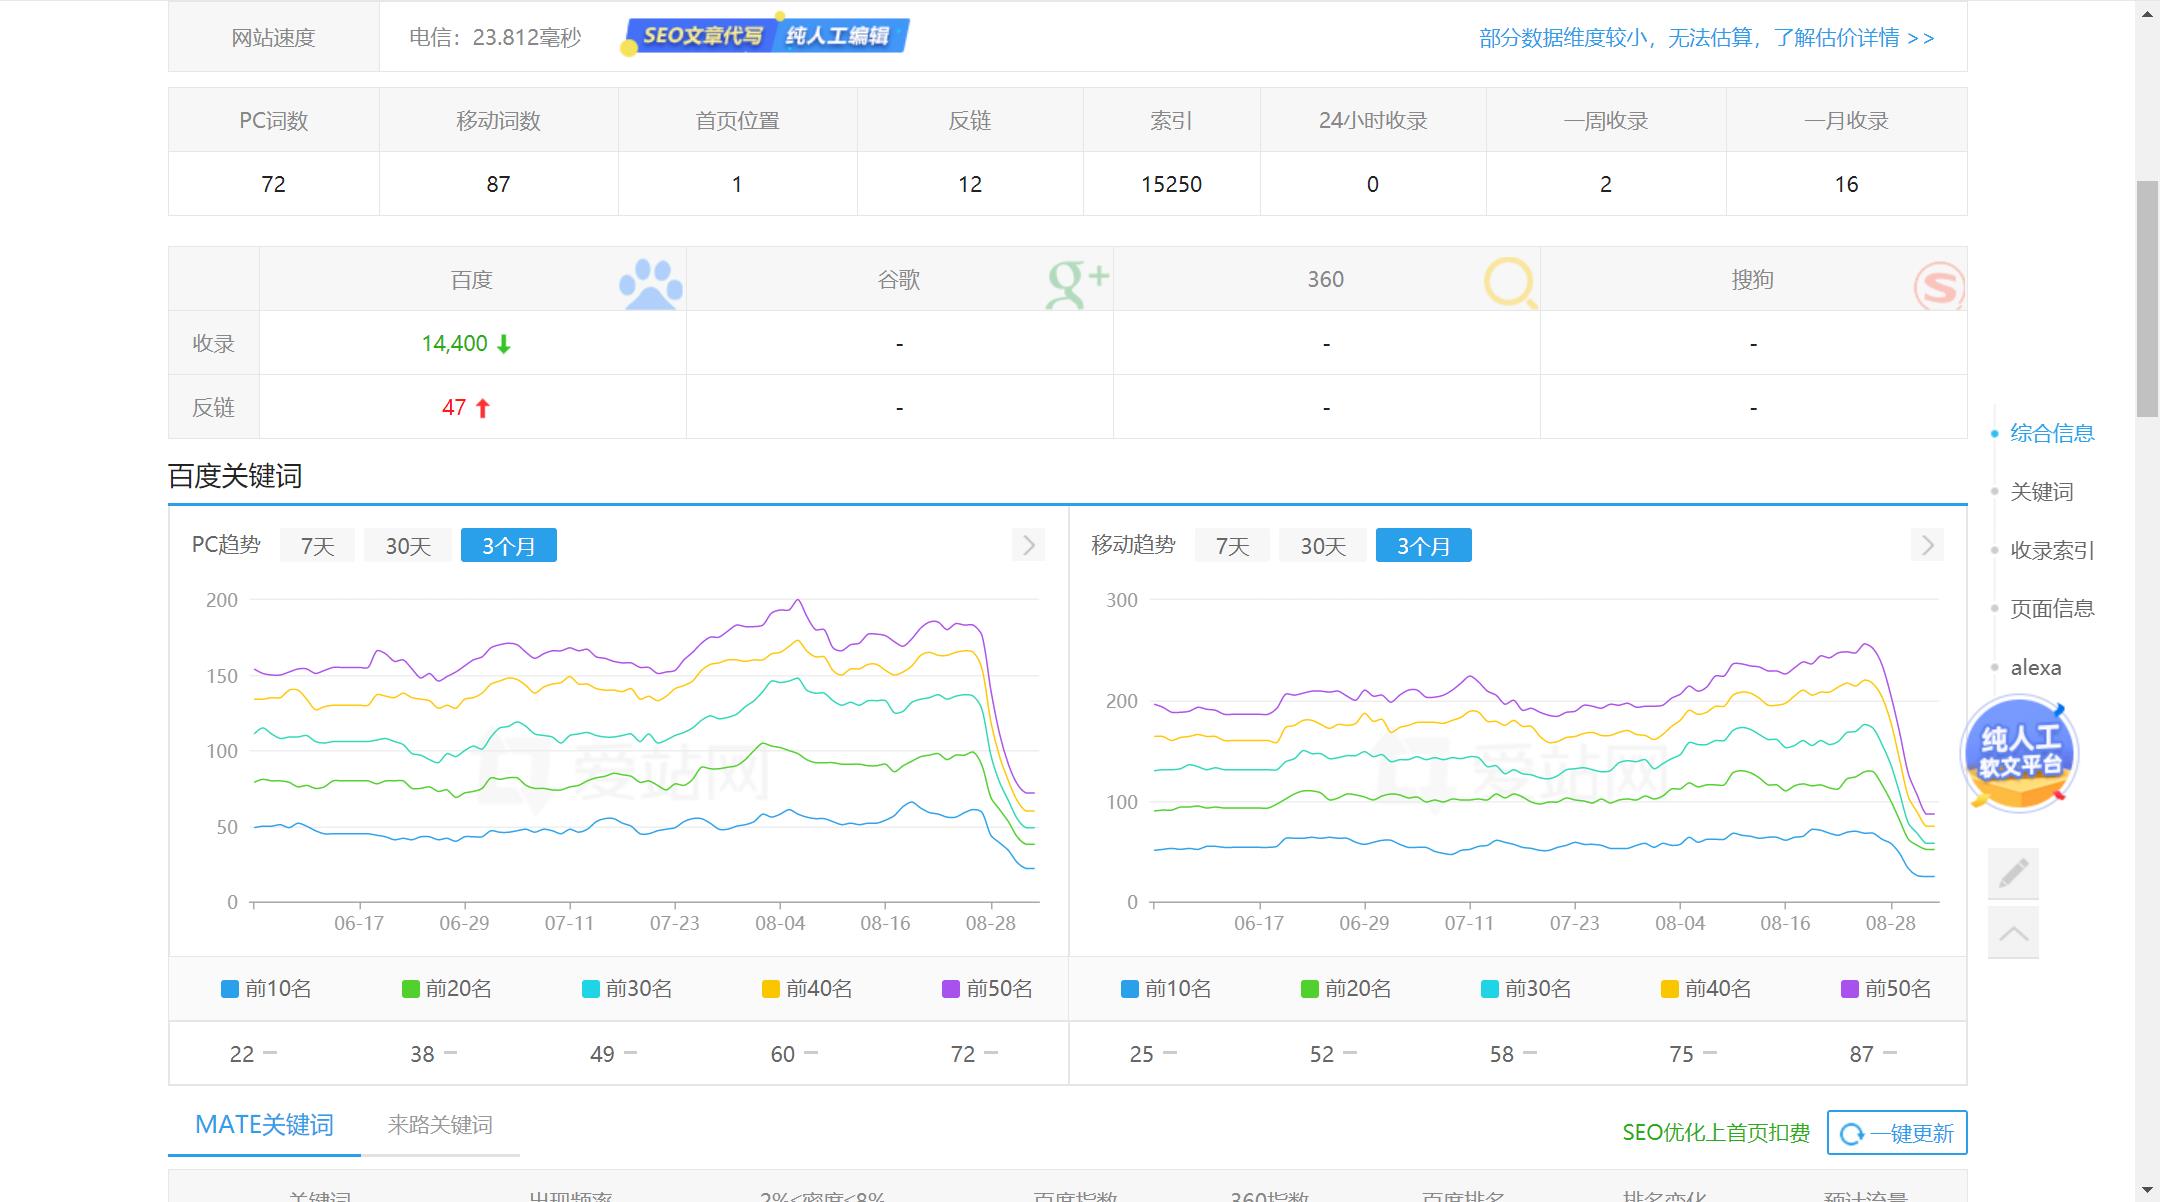Click the Google plus icon
Screen dimensions: 2160x1202
pyautogui.click(x=1078, y=284)
